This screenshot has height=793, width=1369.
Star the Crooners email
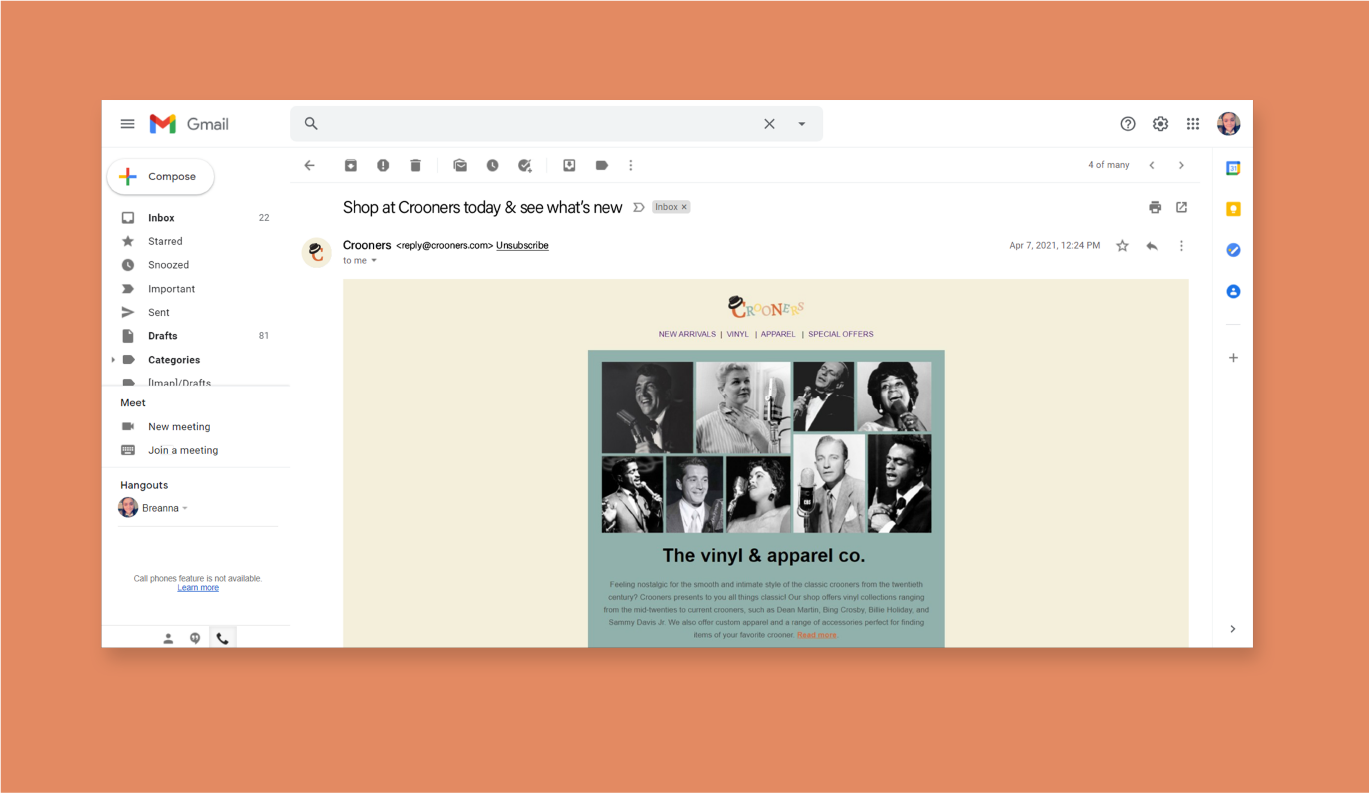pos(1122,245)
